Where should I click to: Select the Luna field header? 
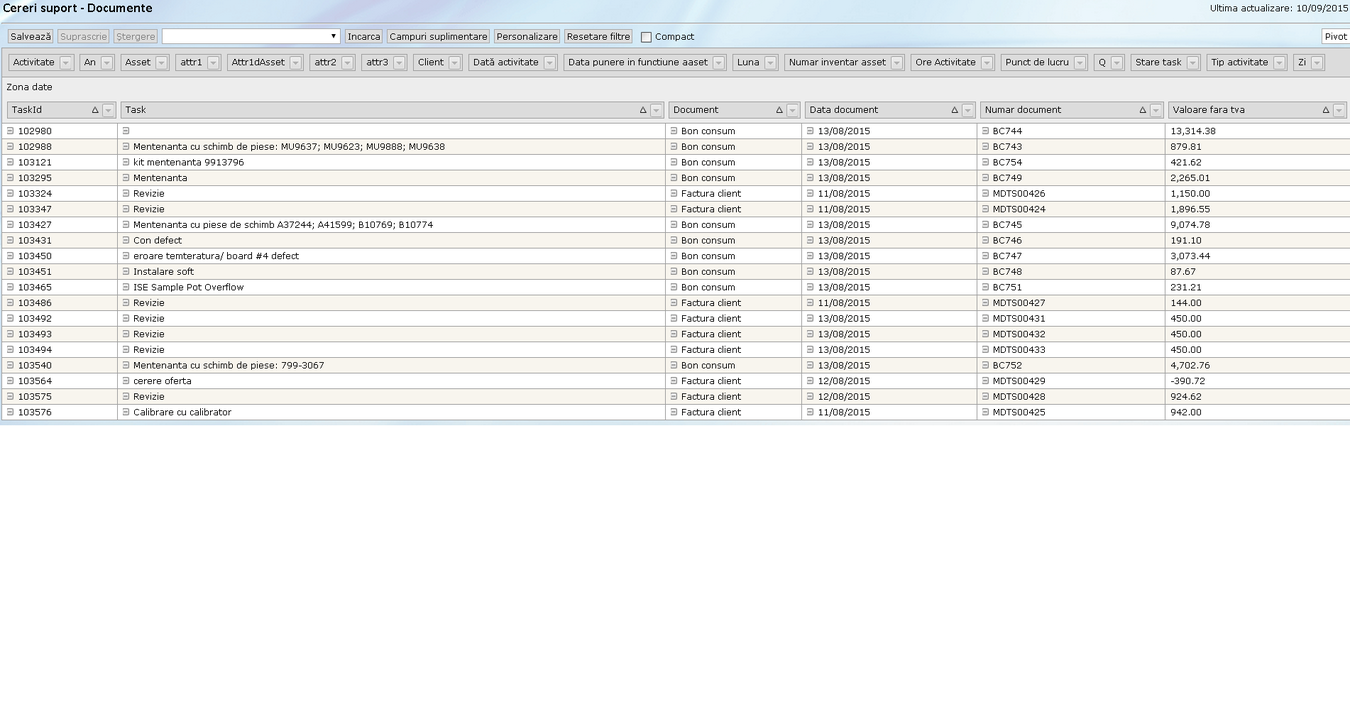coord(748,62)
